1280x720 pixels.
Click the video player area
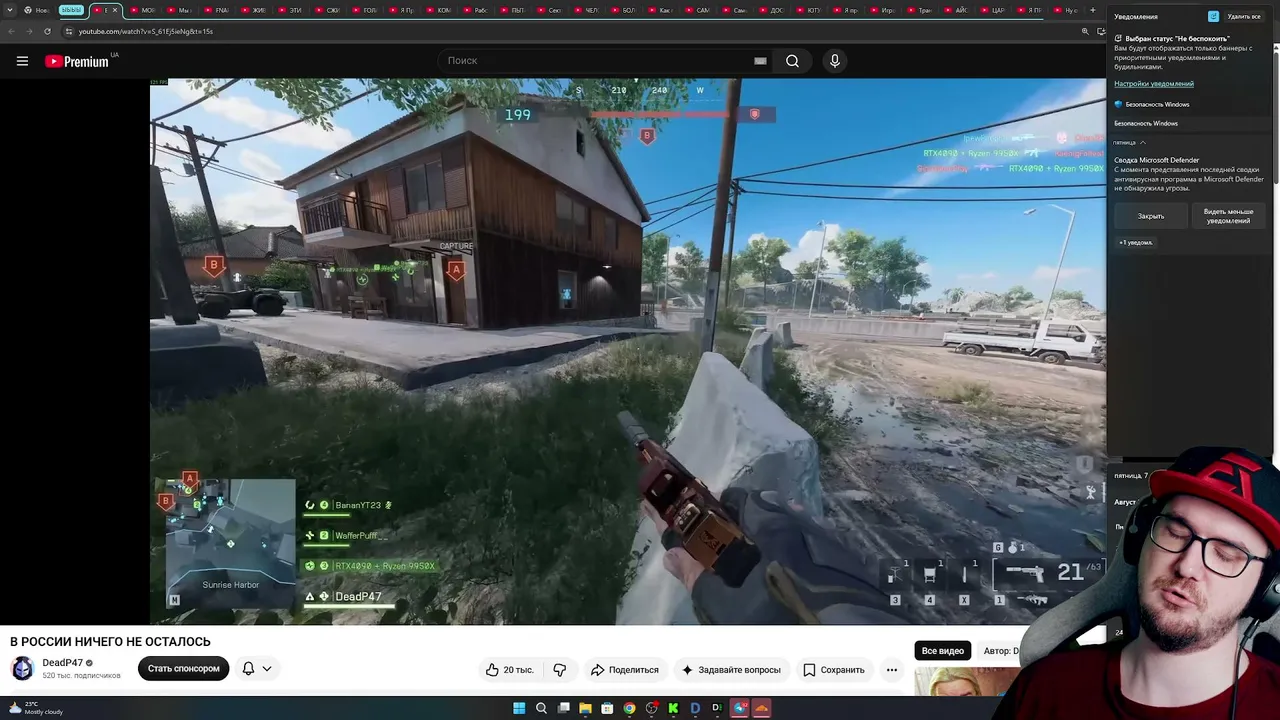point(628,352)
